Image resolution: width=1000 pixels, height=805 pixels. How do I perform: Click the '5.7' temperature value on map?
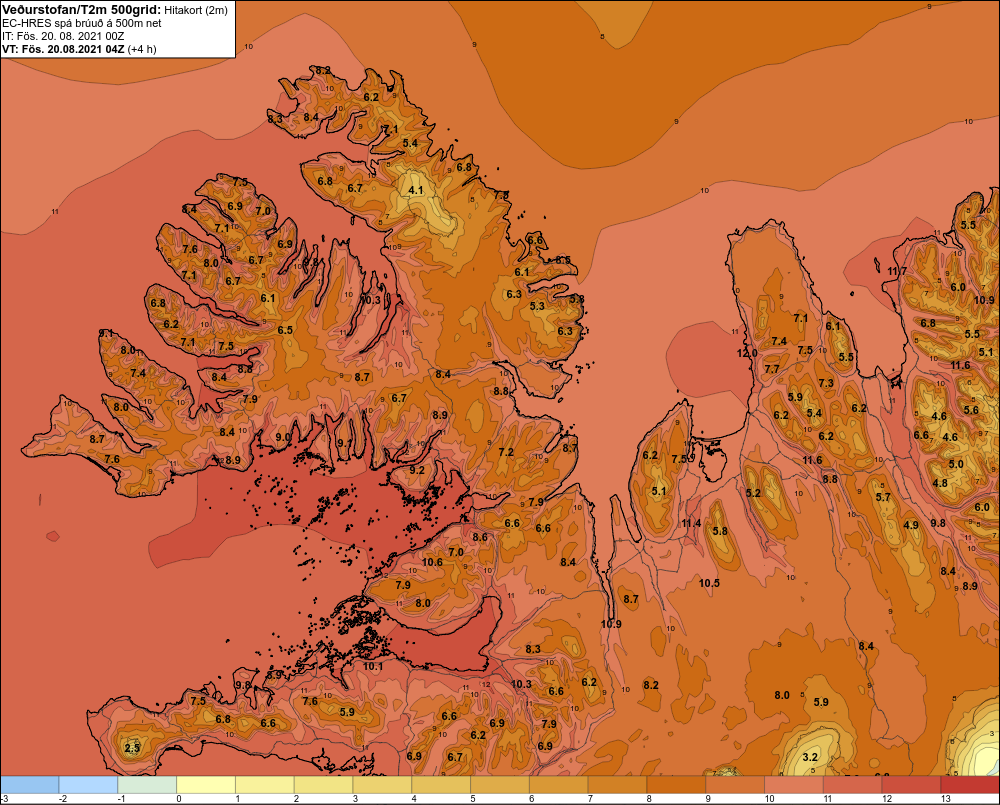coord(883,497)
